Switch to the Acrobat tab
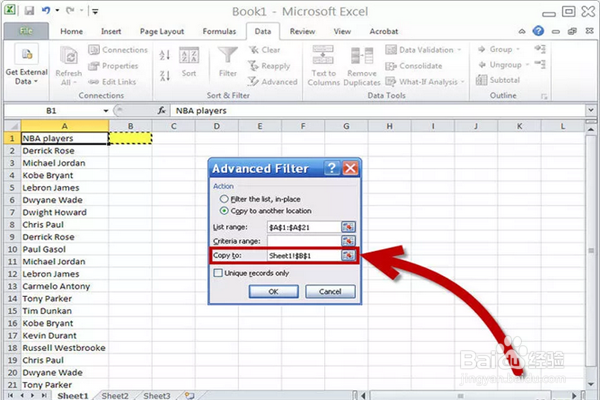The height and width of the screenshot is (400, 600). point(384,31)
